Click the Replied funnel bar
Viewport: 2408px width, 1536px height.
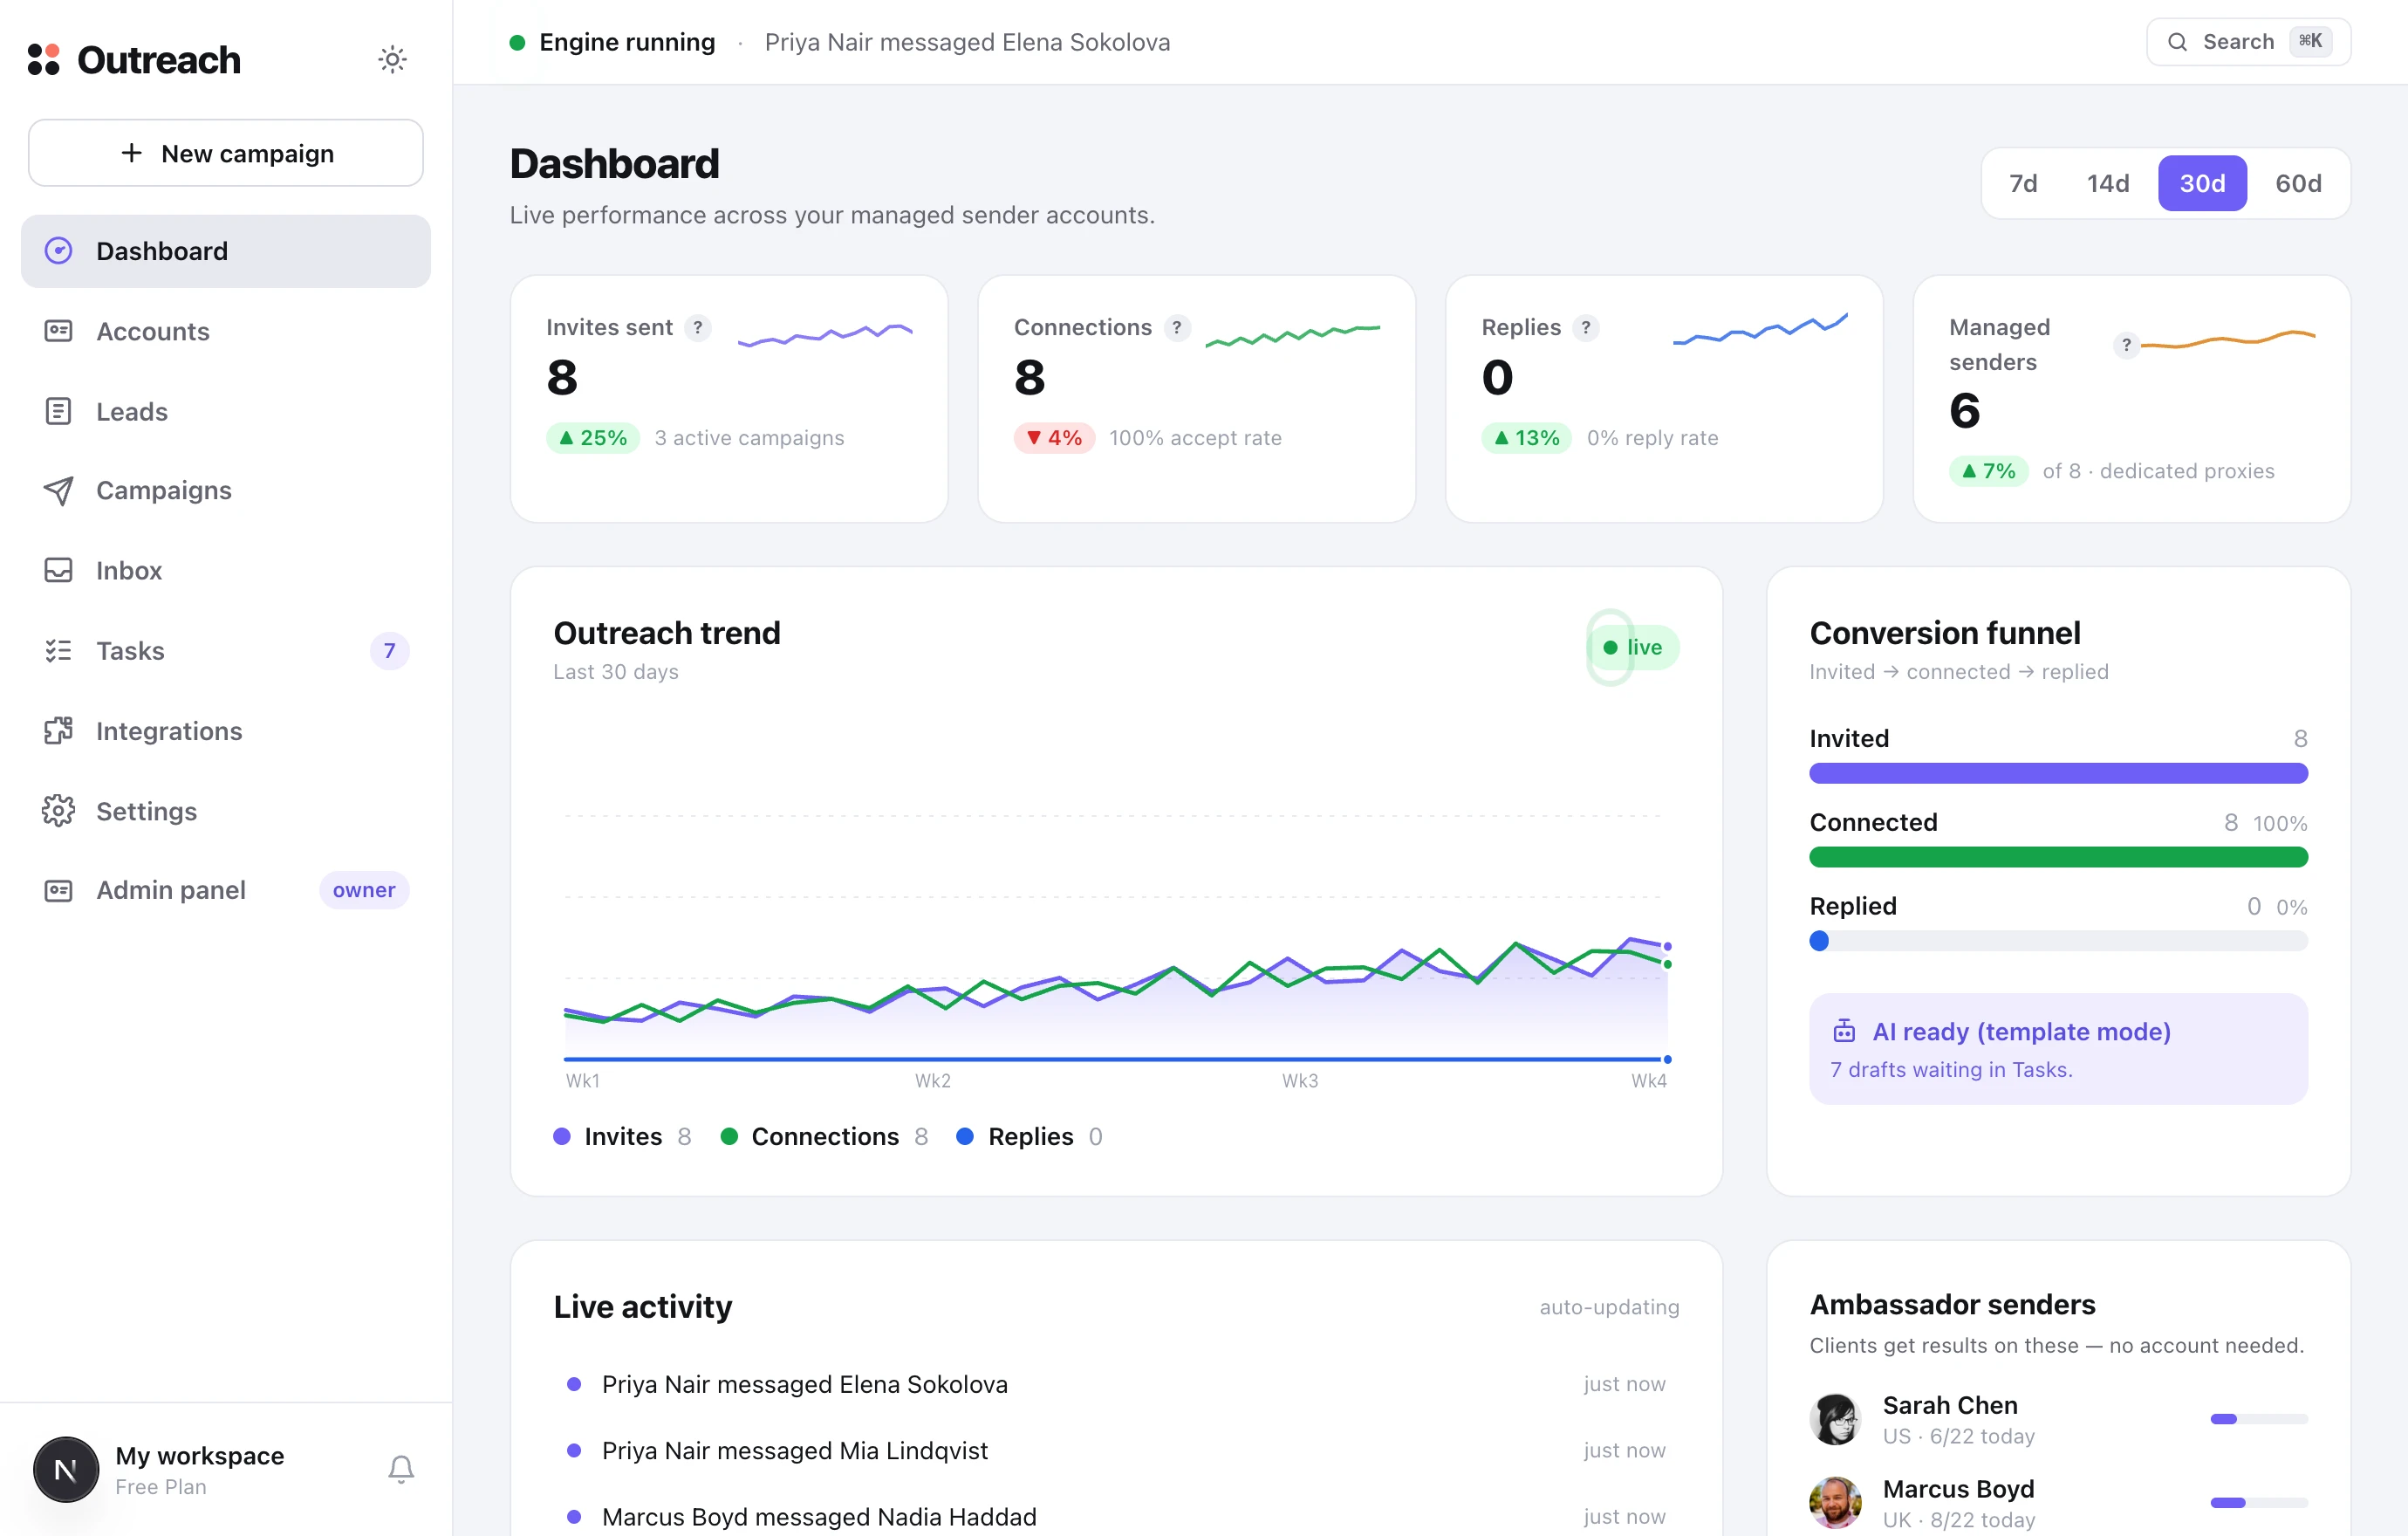click(x=2058, y=941)
